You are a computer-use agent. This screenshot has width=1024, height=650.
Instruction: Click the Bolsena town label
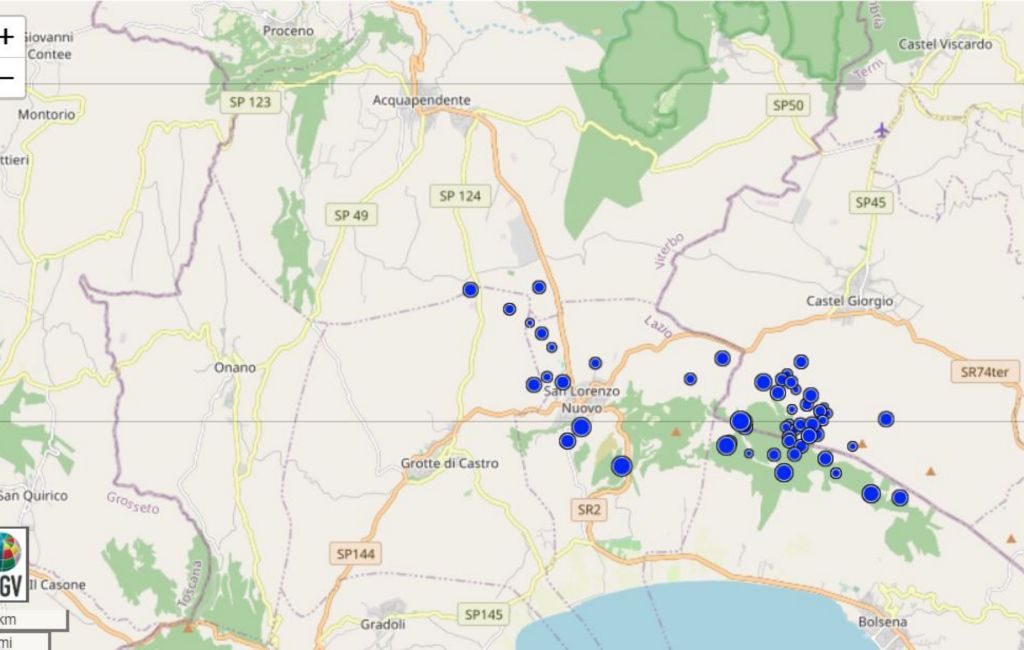(x=883, y=622)
